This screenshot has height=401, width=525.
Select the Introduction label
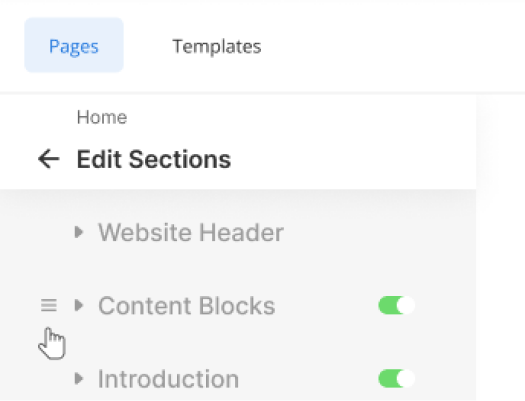point(168,379)
